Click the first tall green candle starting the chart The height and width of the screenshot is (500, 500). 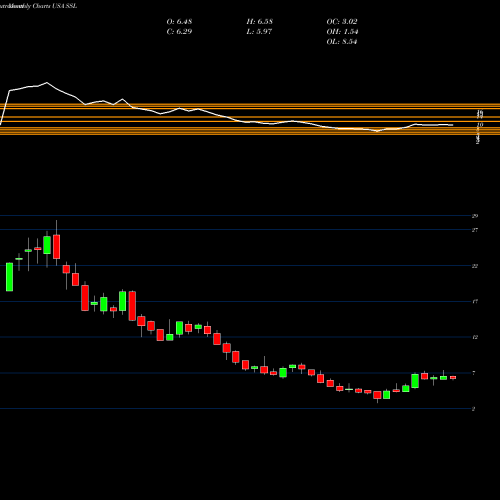tap(10, 277)
